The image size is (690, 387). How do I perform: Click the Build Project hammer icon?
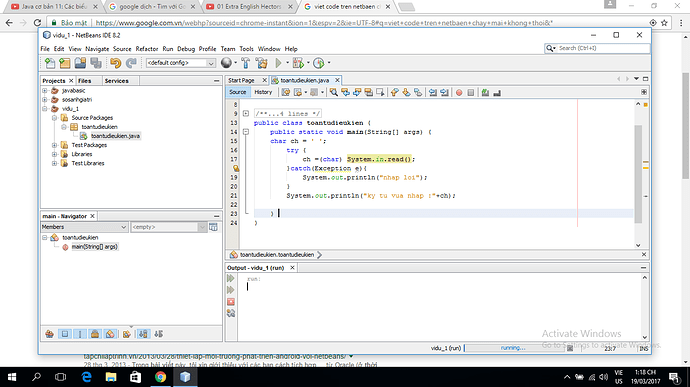click(x=246, y=63)
